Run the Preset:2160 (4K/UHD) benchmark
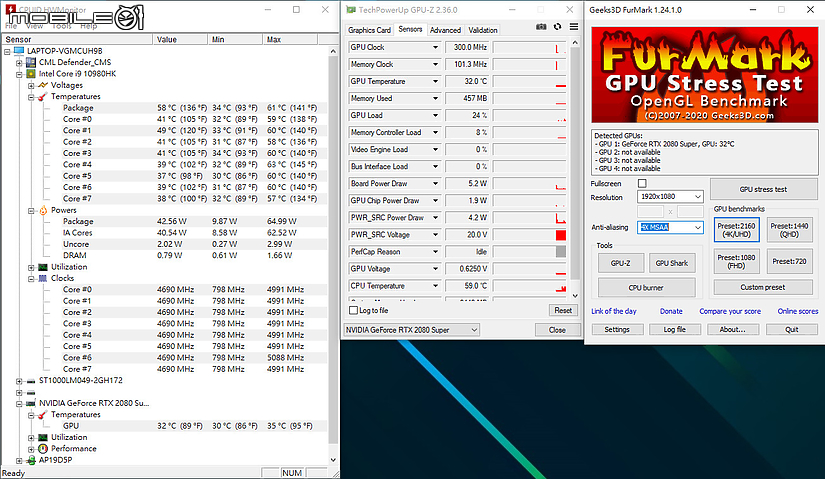Image resolution: width=825 pixels, height=479 pixels. 736,230
